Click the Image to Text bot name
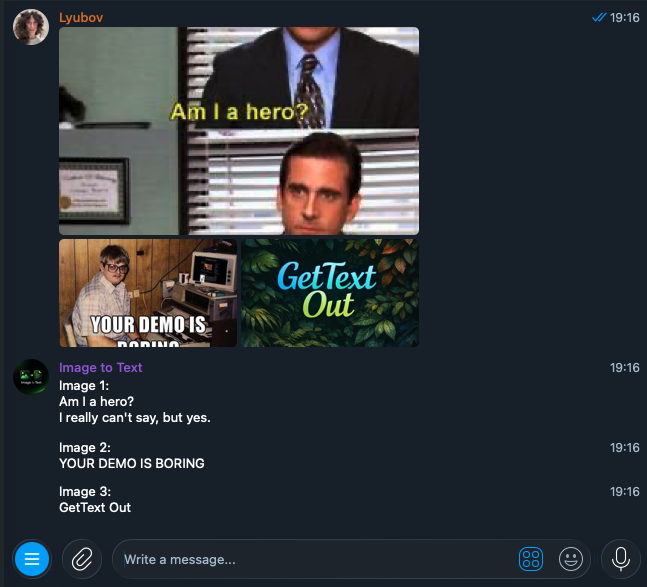This screenshot has width=647, height=587. [101, 367]
